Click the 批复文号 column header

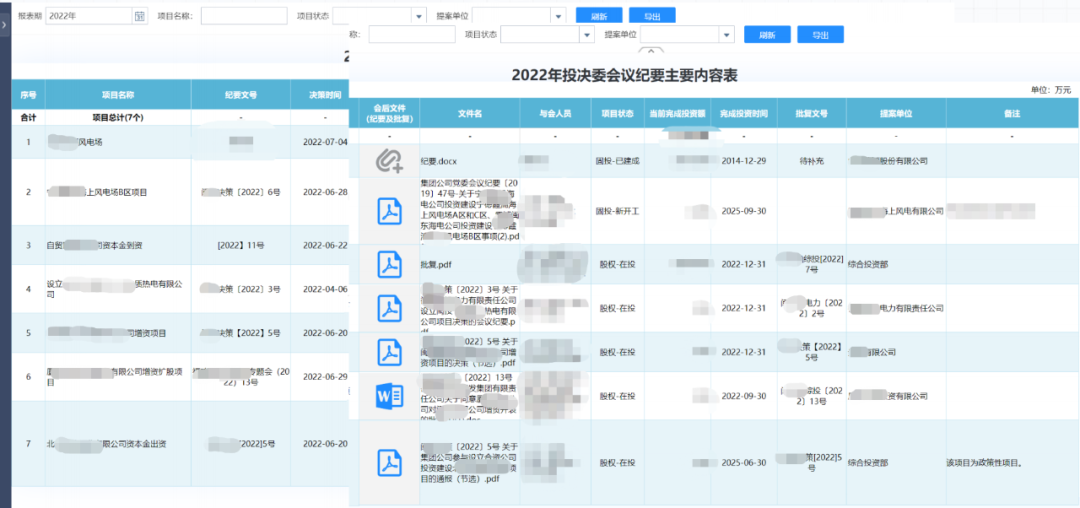point(811,114)
